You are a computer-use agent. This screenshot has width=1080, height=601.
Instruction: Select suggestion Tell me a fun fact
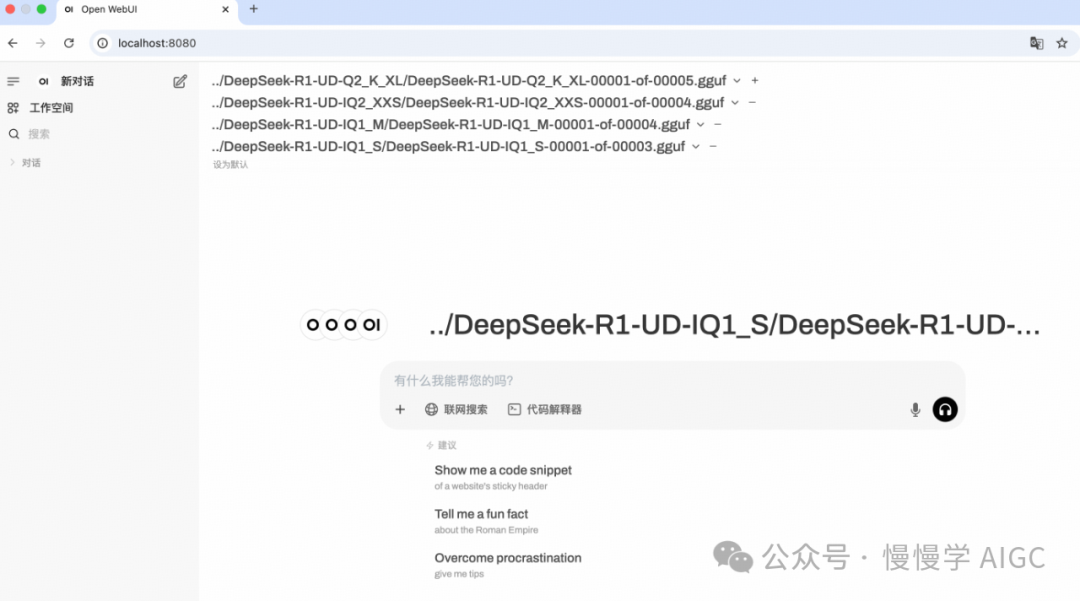point(486,521)
